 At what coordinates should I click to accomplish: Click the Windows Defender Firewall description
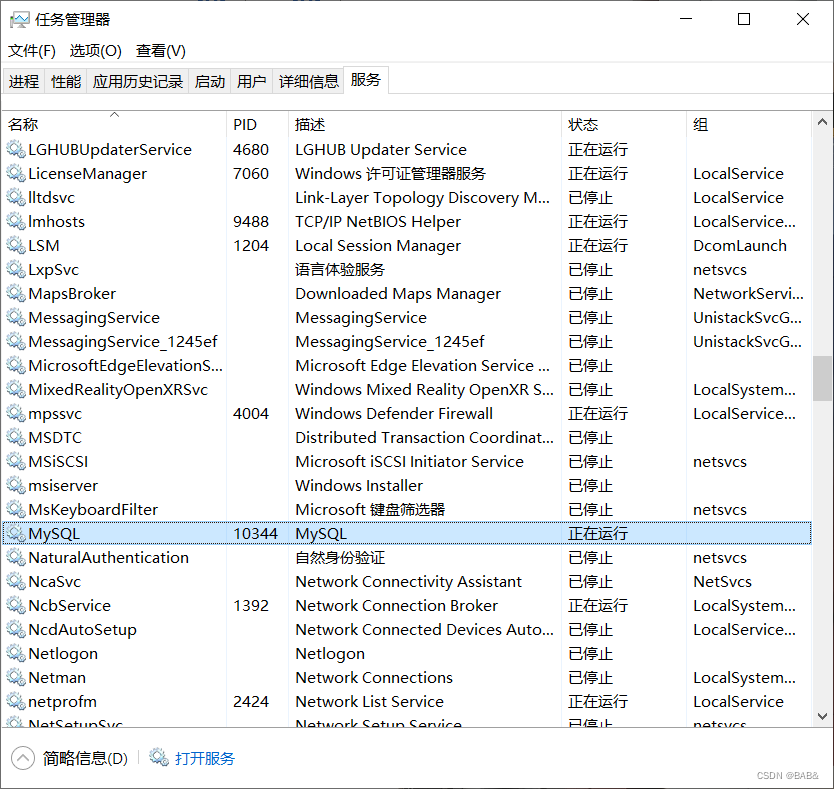(x=394, y=413)
